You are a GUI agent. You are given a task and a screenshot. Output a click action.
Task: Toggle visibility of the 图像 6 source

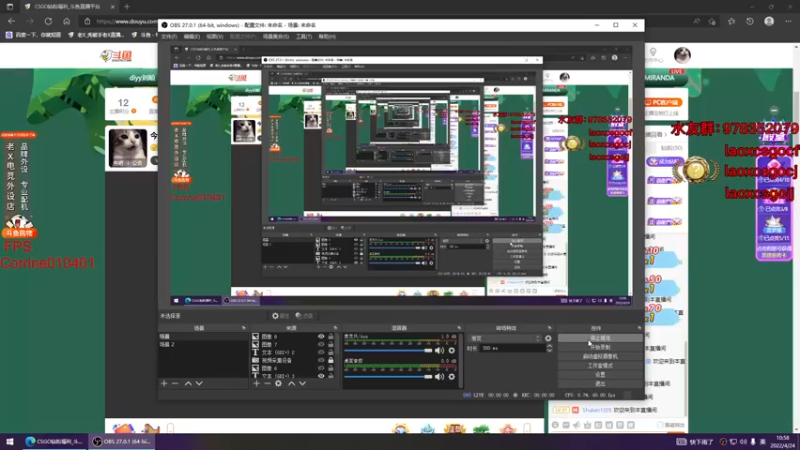coord(321,368)
